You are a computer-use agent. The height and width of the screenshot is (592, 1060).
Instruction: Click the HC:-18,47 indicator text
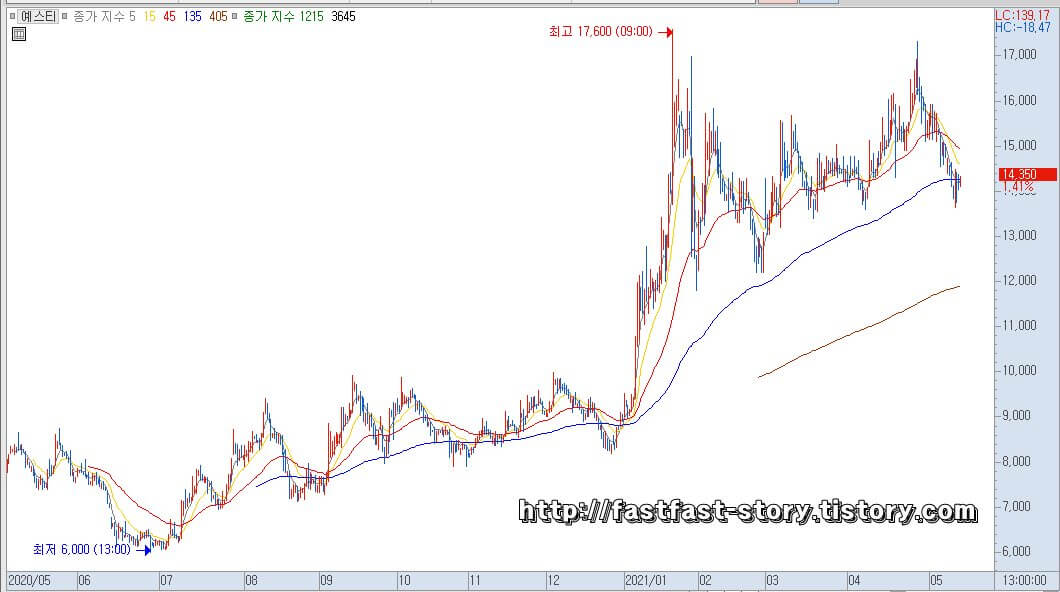click(1023, 27)
